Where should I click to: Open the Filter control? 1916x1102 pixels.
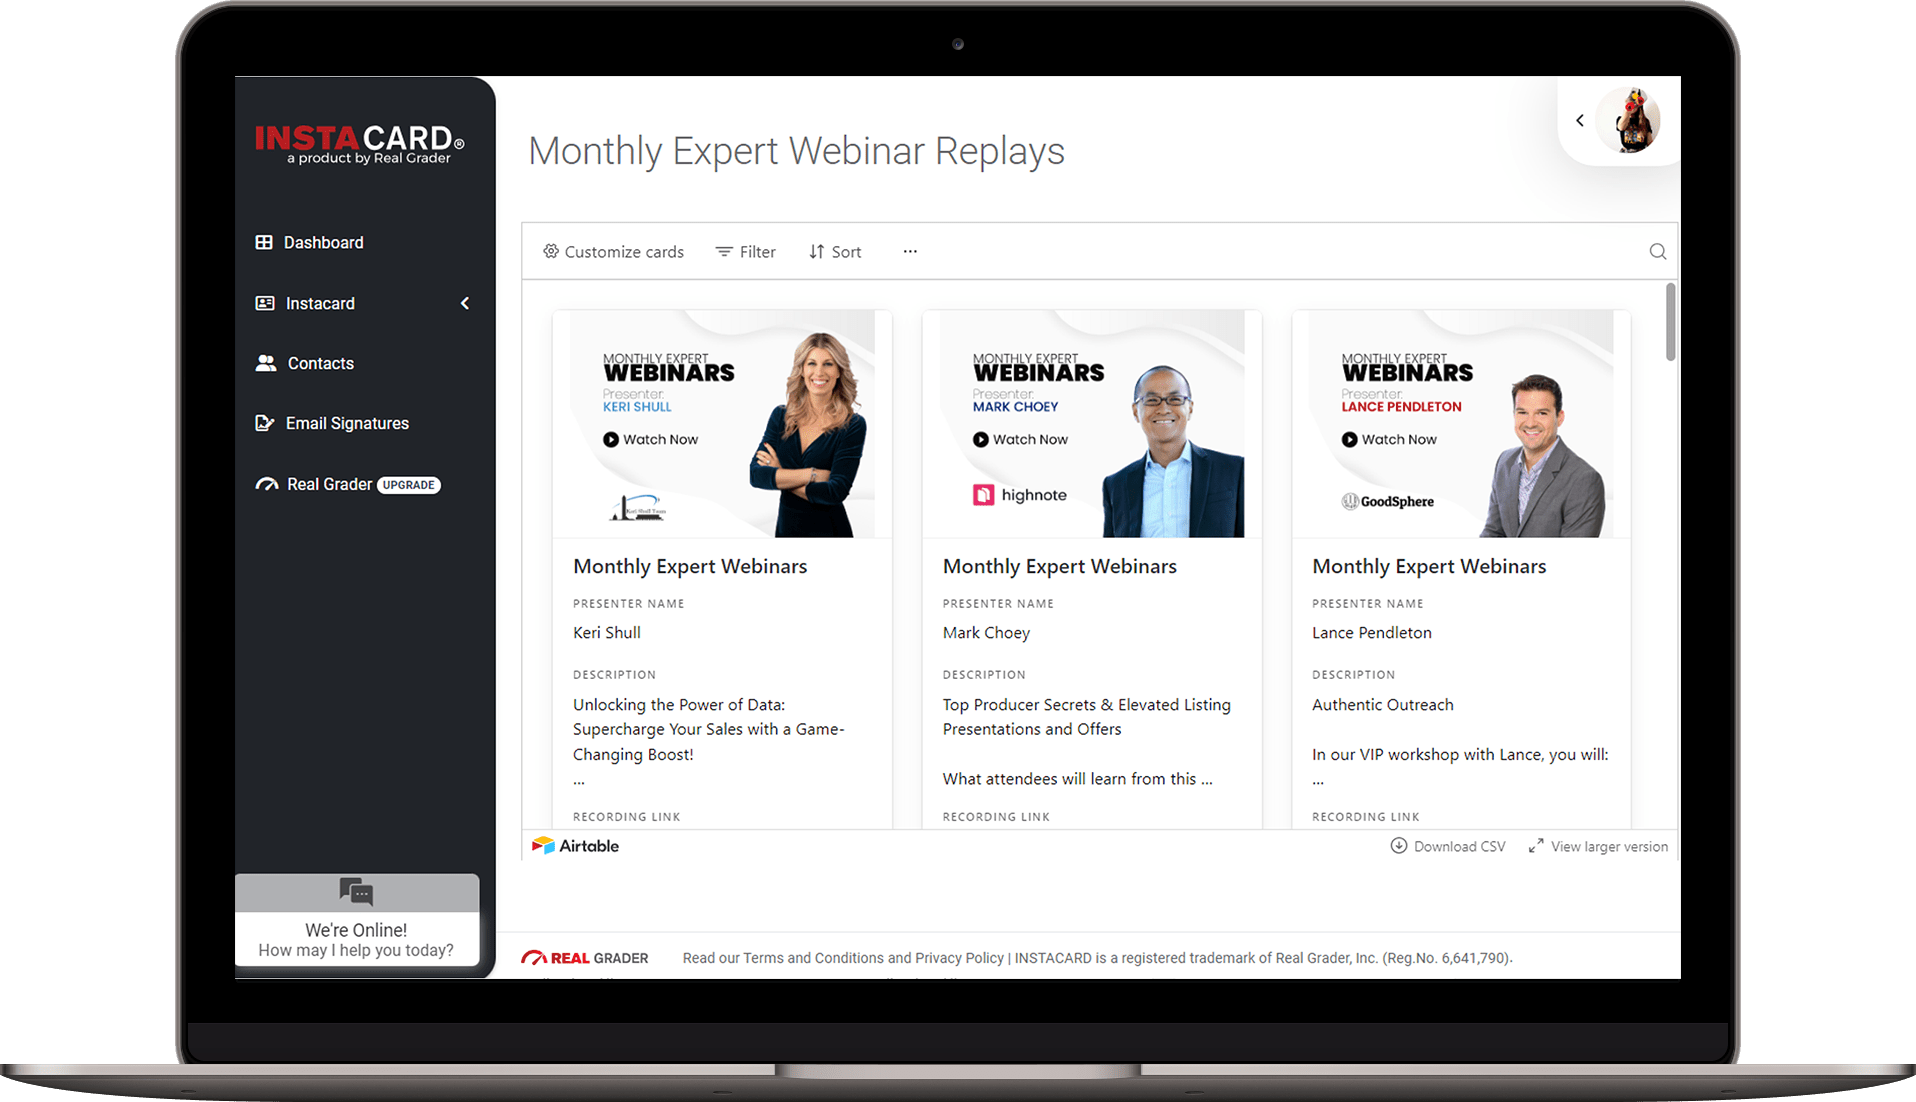click(x=746, y=252)
